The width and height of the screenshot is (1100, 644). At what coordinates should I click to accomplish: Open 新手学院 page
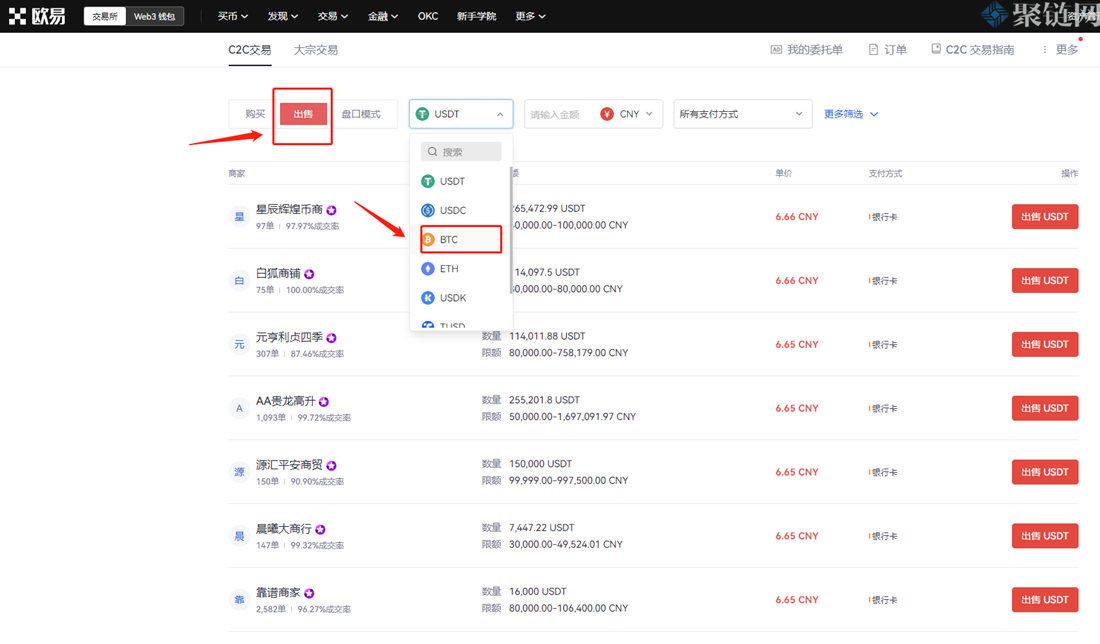click(476, 16)
